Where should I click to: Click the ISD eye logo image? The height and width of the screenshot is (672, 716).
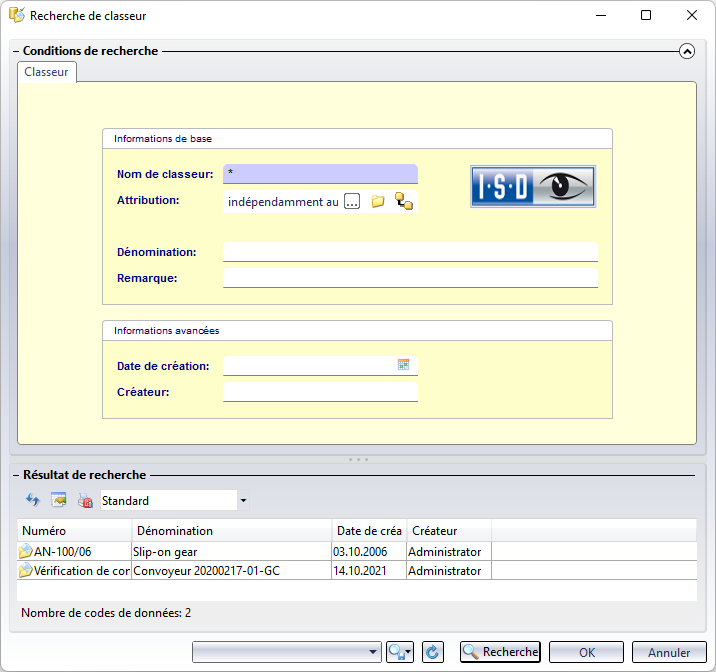pyautogui.click(x=533, y=186)
